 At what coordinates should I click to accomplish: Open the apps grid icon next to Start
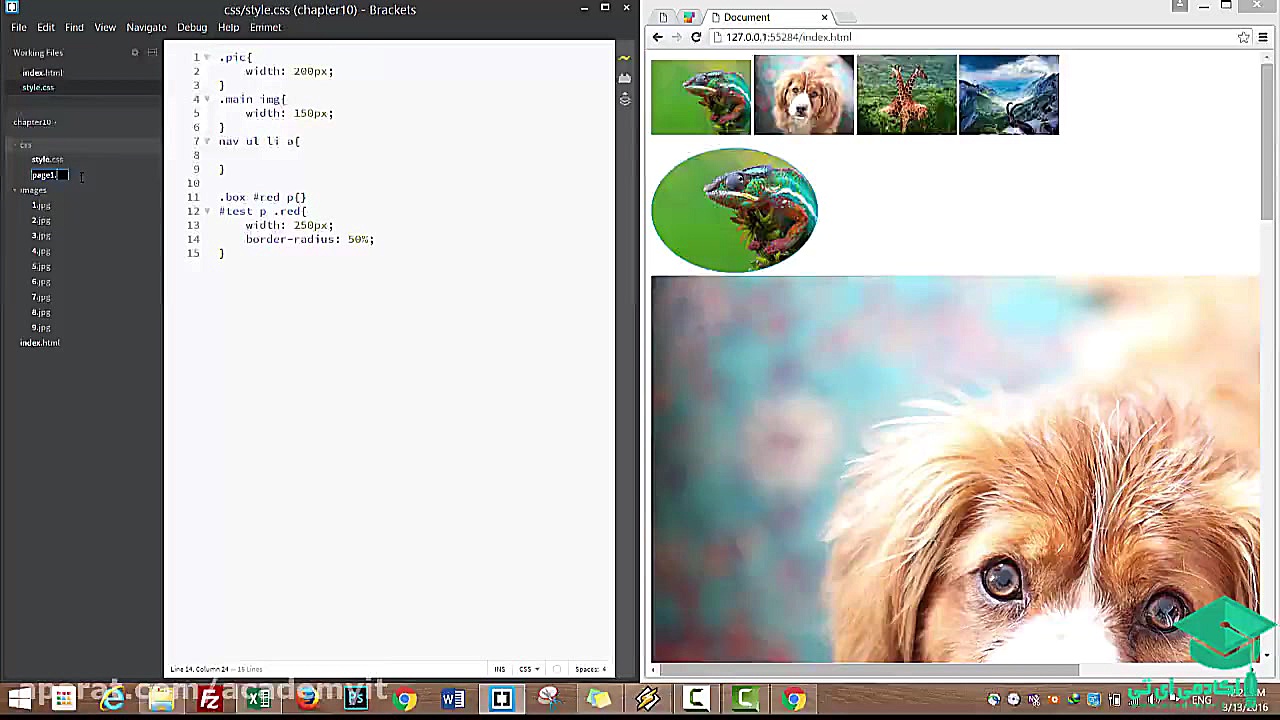tap(63, 698)
